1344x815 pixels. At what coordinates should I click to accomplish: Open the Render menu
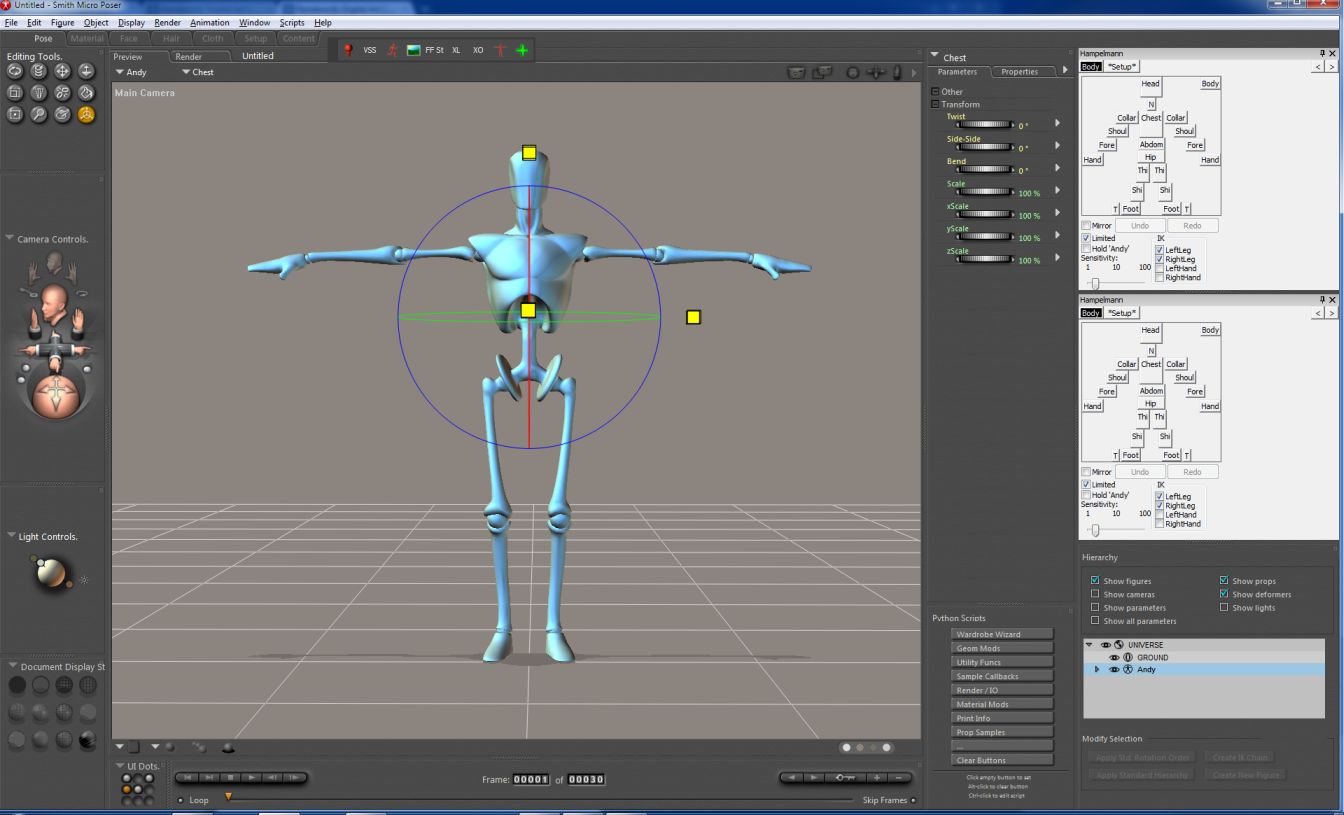[167, 22]
